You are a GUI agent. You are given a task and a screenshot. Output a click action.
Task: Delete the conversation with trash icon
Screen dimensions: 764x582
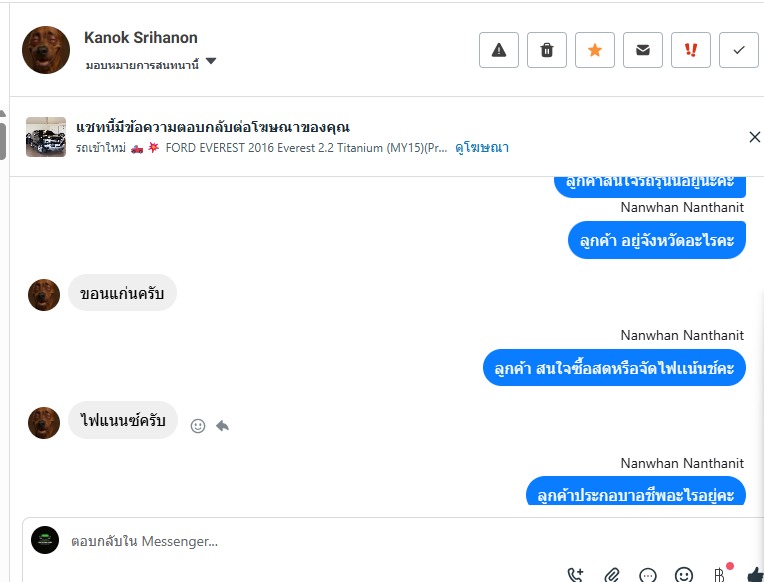(x=547, y=50)
